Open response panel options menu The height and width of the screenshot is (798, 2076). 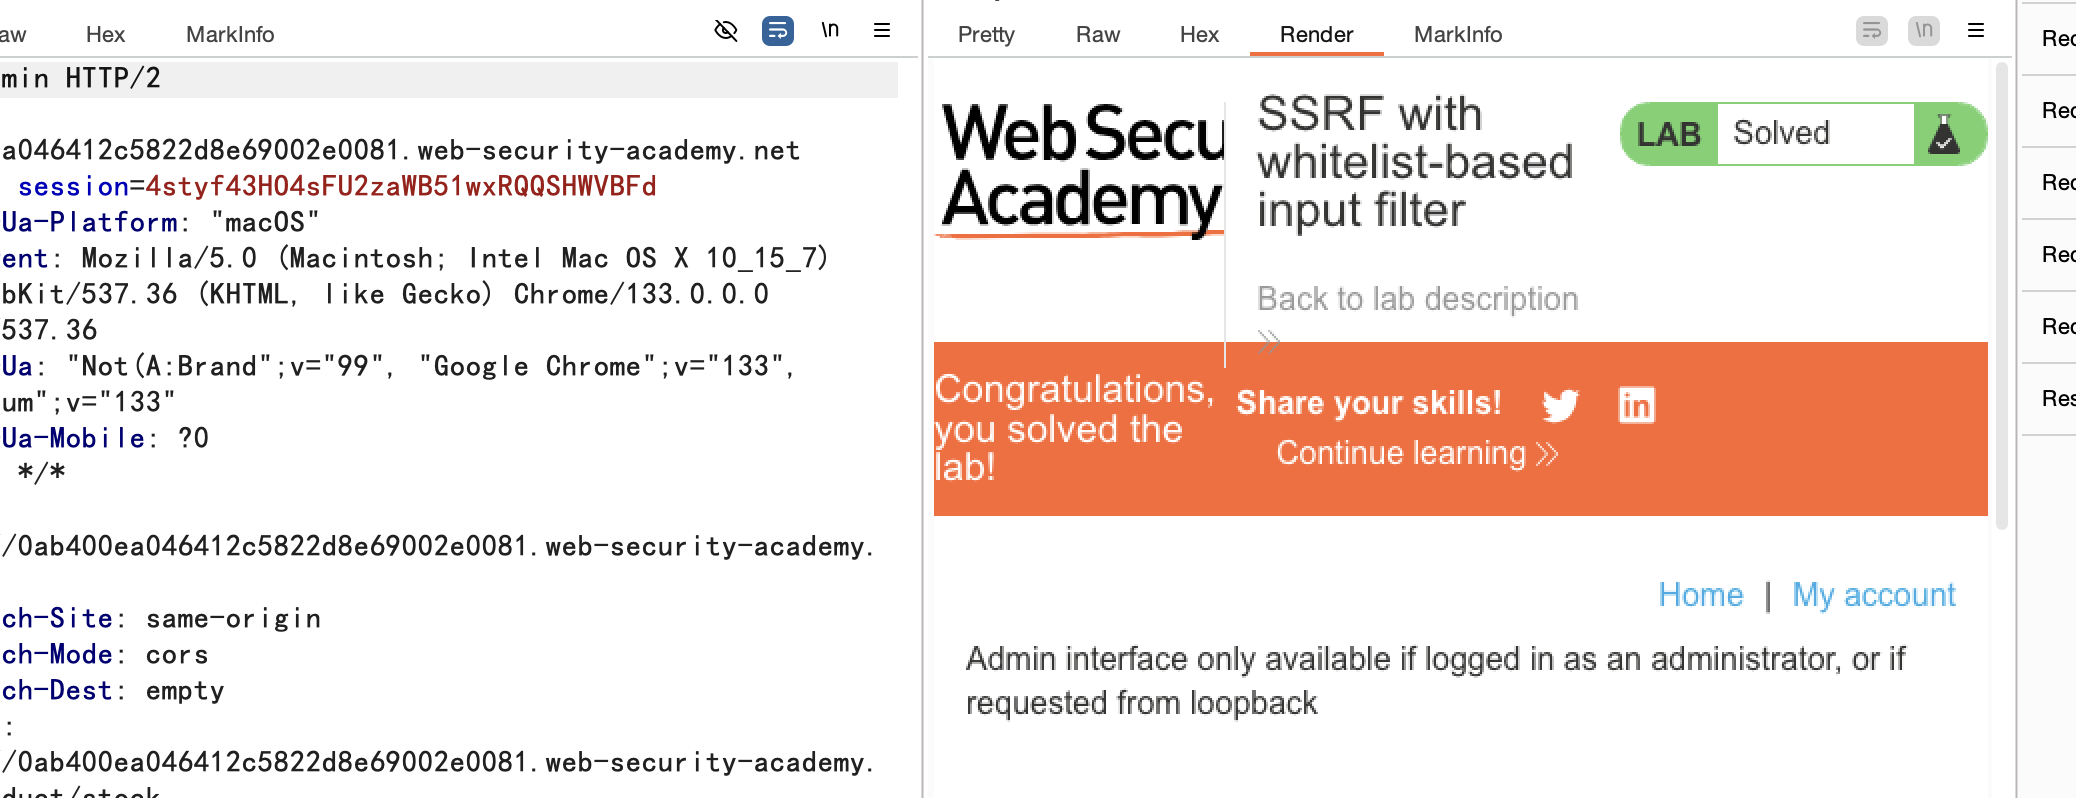(x=1976, y=31)
